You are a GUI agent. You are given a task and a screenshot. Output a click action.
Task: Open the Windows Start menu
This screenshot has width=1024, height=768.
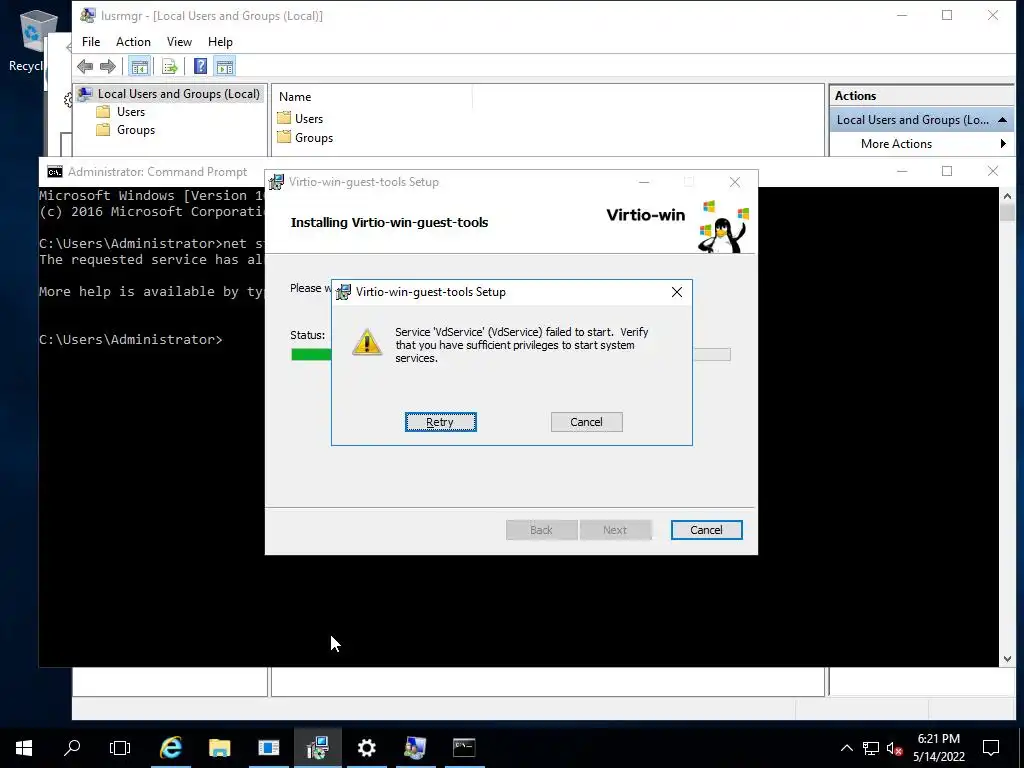24,748
